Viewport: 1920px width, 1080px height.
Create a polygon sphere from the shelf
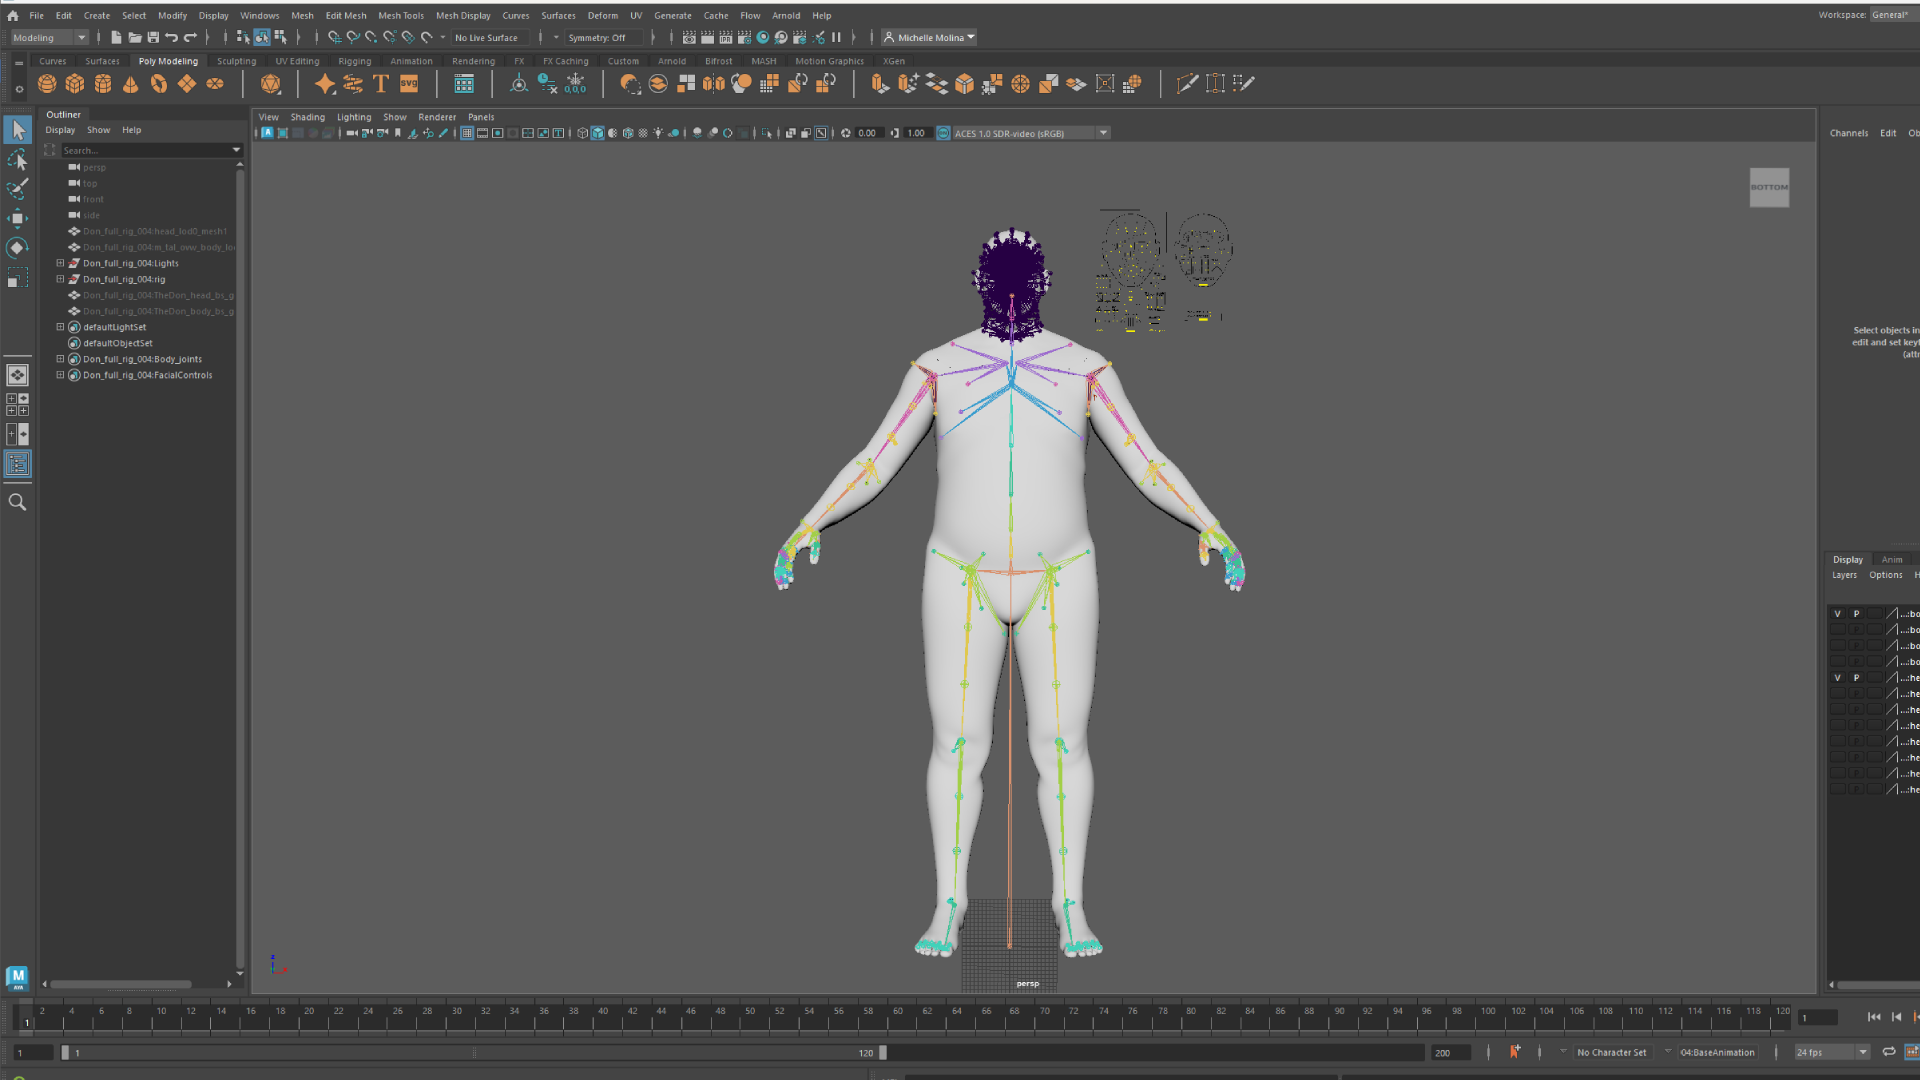(x=47, y=84)
